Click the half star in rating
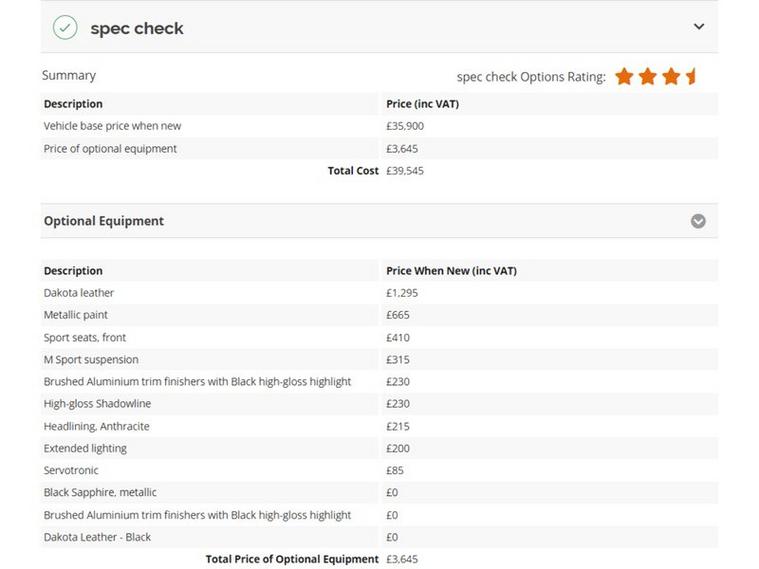 (x=691, y=76)
